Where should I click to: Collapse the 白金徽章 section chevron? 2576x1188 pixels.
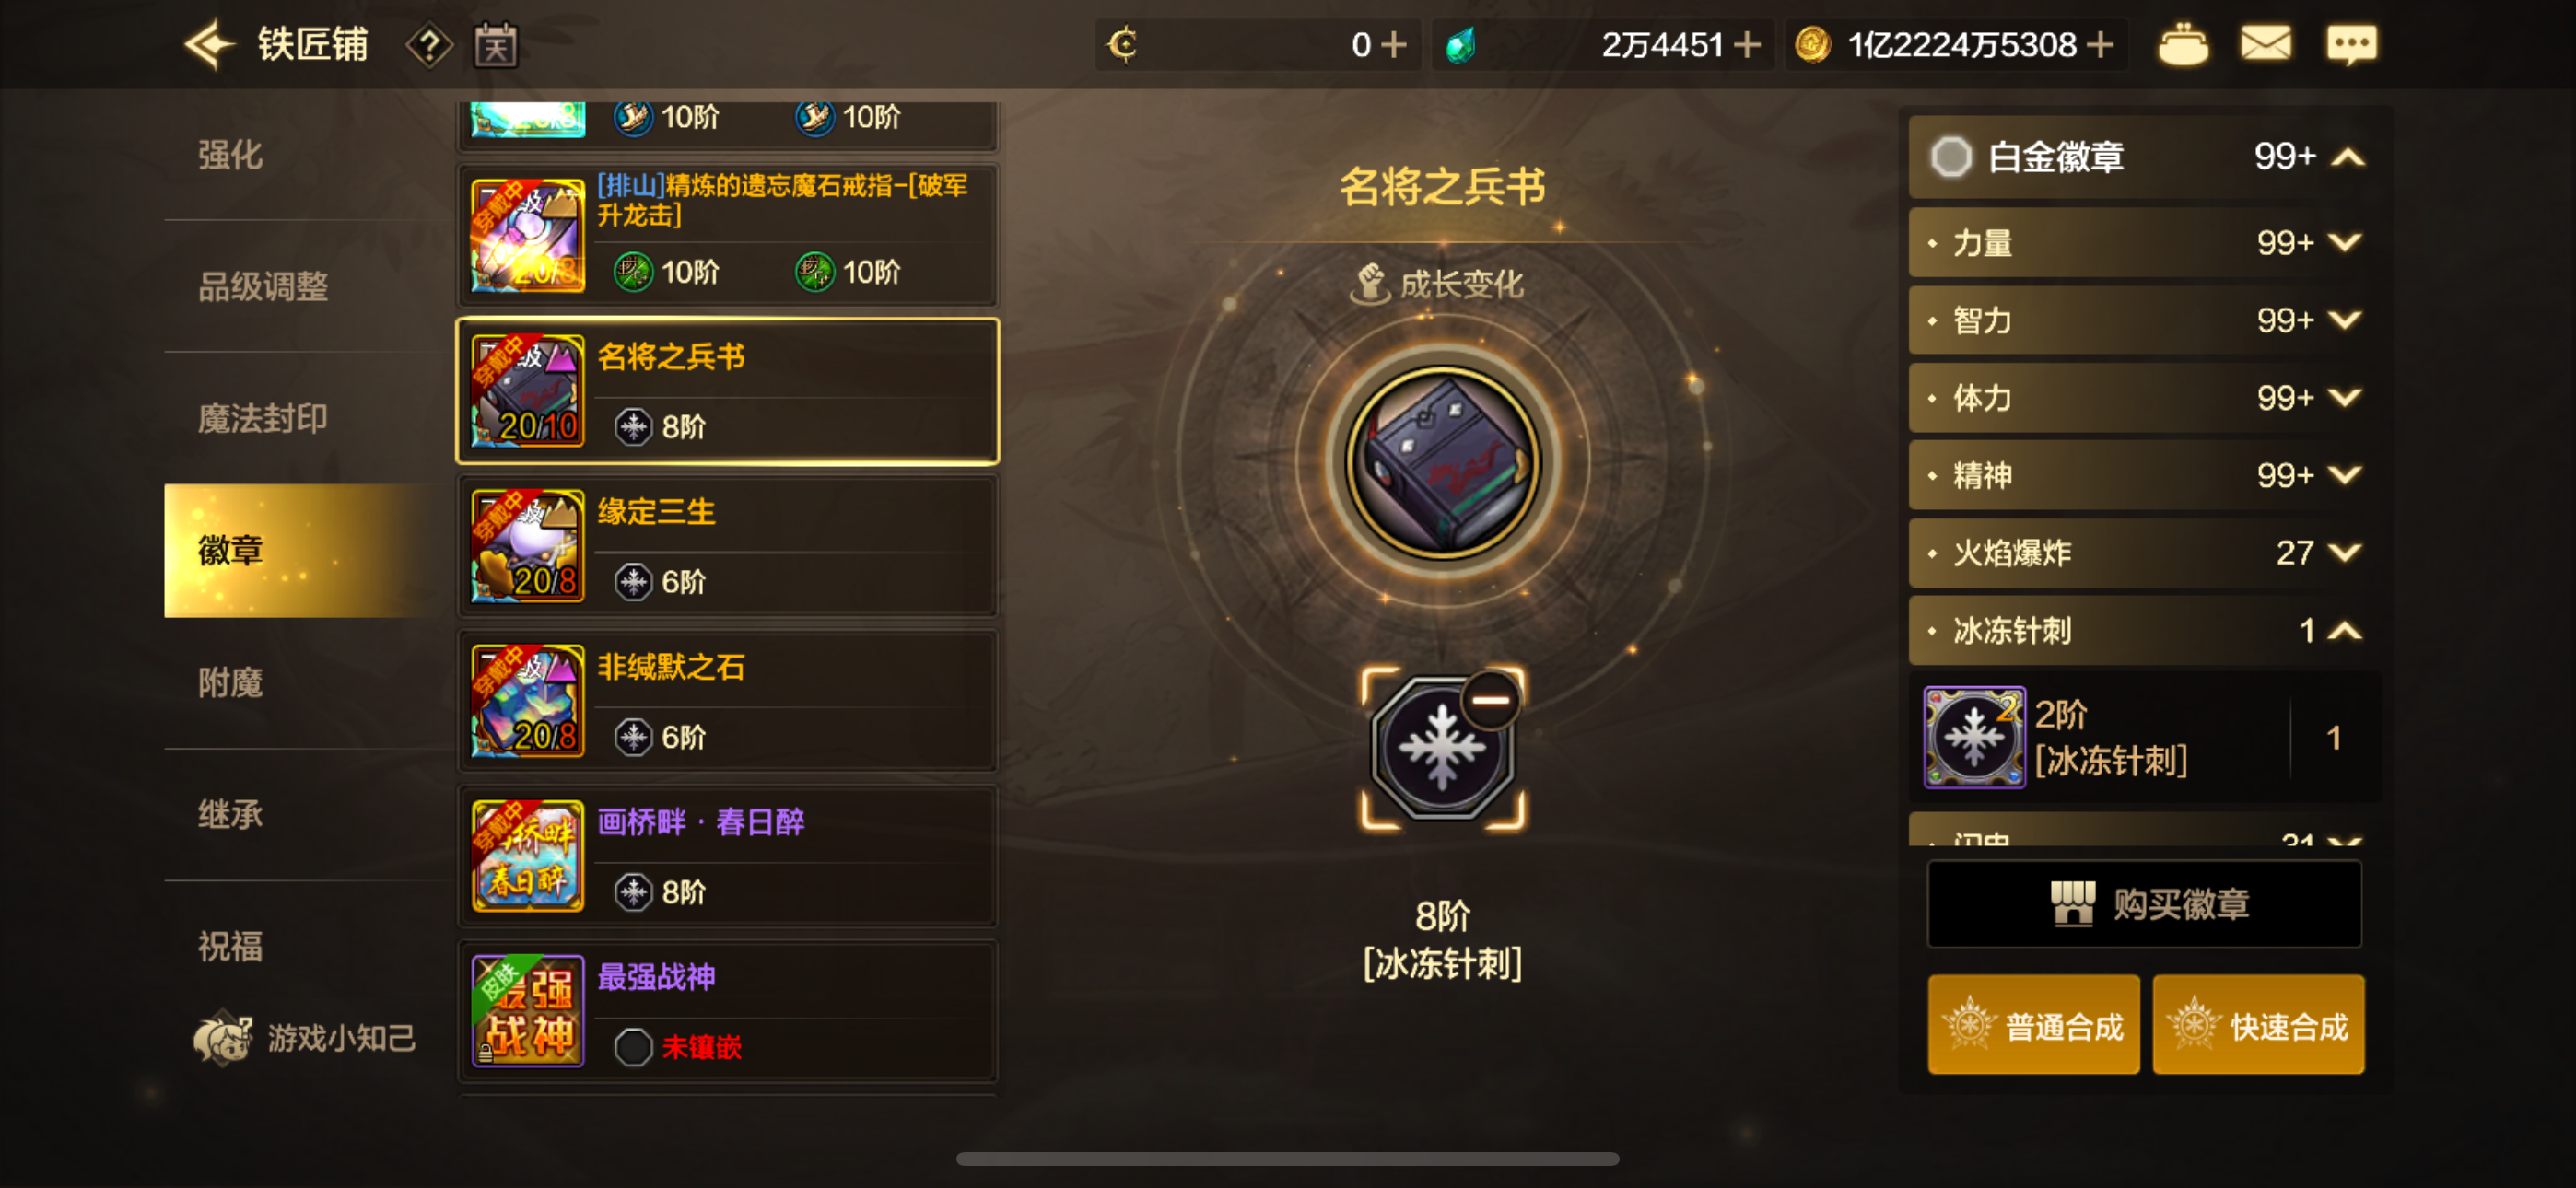point(2348,157)
